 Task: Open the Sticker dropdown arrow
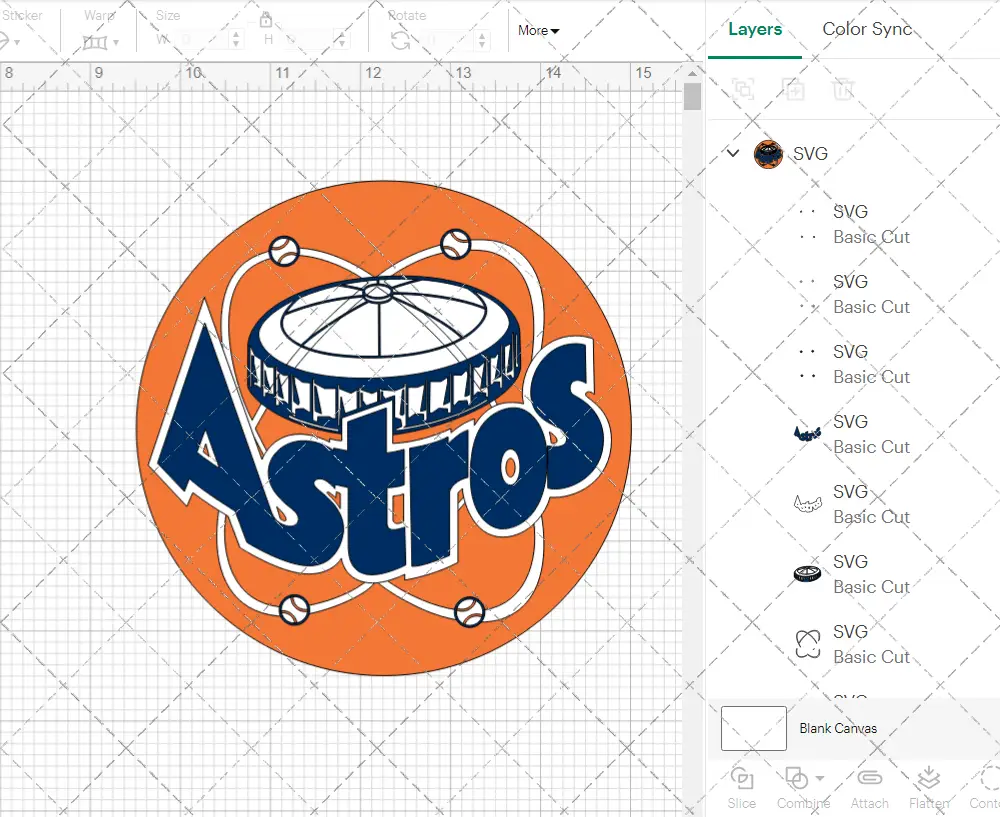point(17,43)
